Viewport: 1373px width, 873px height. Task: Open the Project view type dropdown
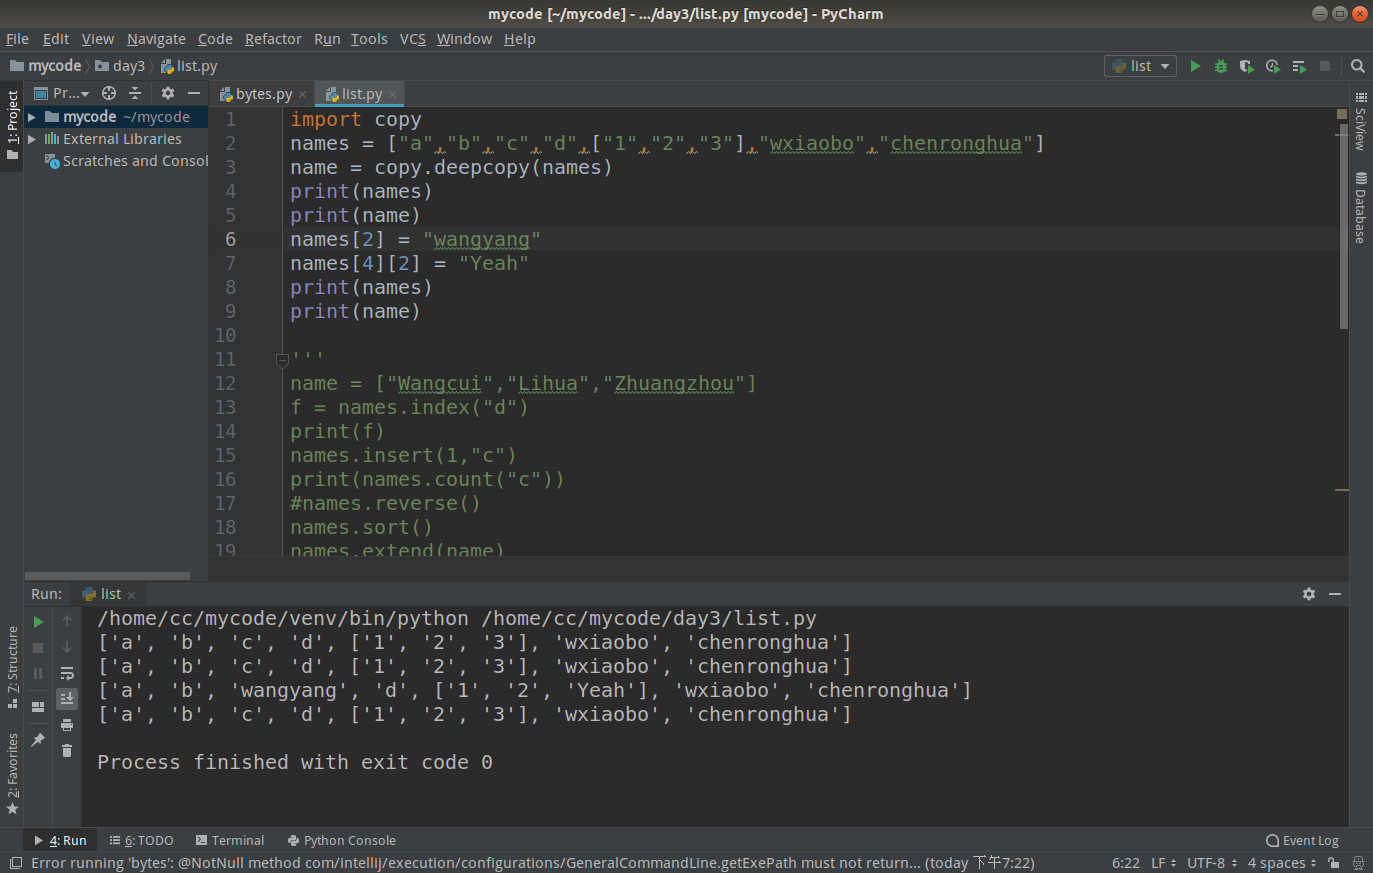coord(63,93)
